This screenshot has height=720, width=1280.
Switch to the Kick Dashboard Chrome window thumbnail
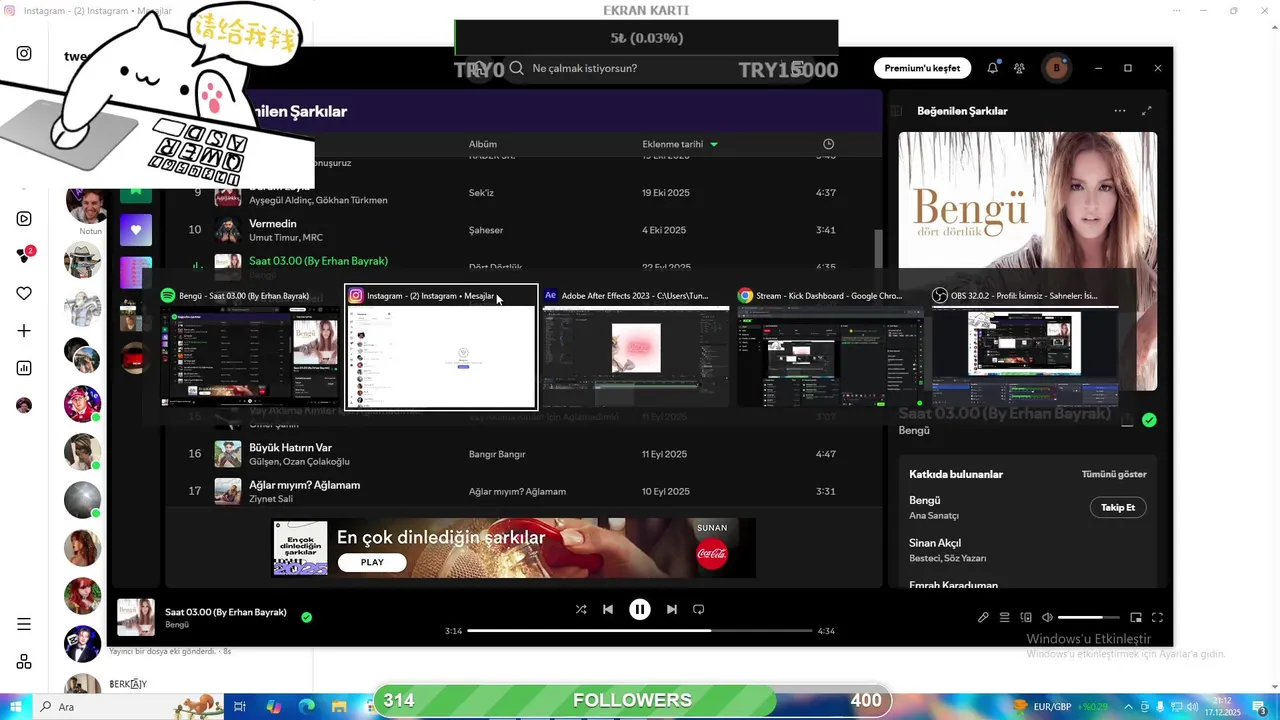coord(831,347)
